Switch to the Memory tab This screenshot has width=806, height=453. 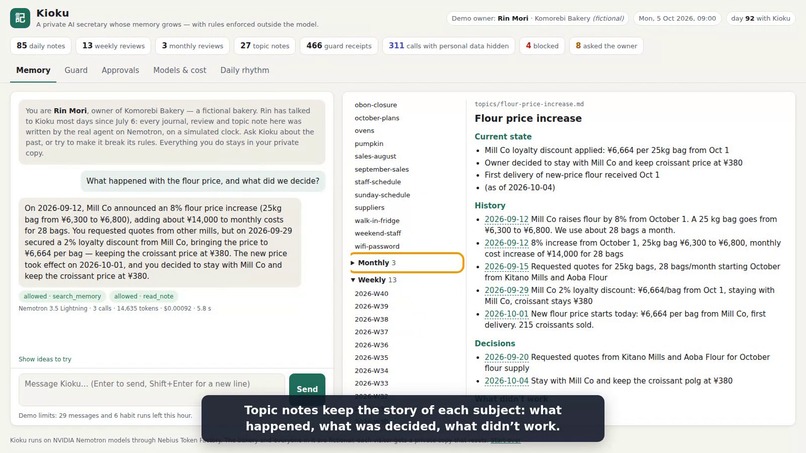click(33, 70)
